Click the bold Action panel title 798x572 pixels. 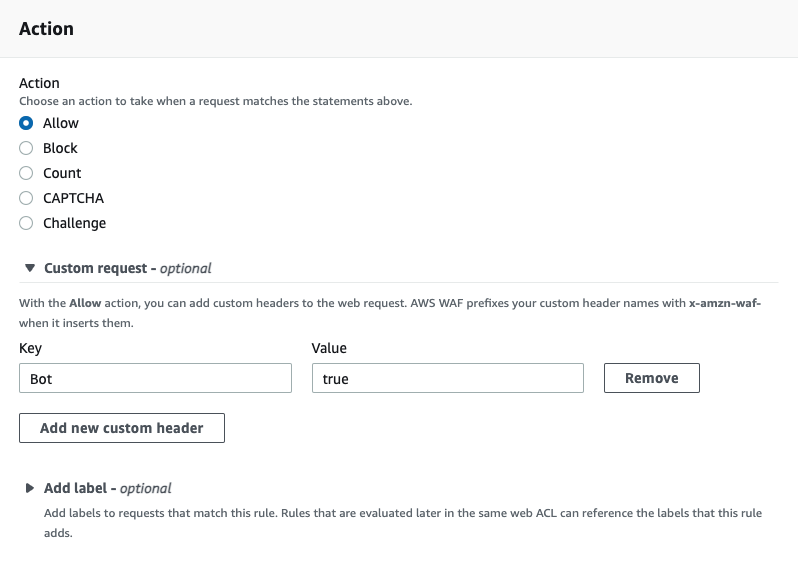tap(46, 28)
